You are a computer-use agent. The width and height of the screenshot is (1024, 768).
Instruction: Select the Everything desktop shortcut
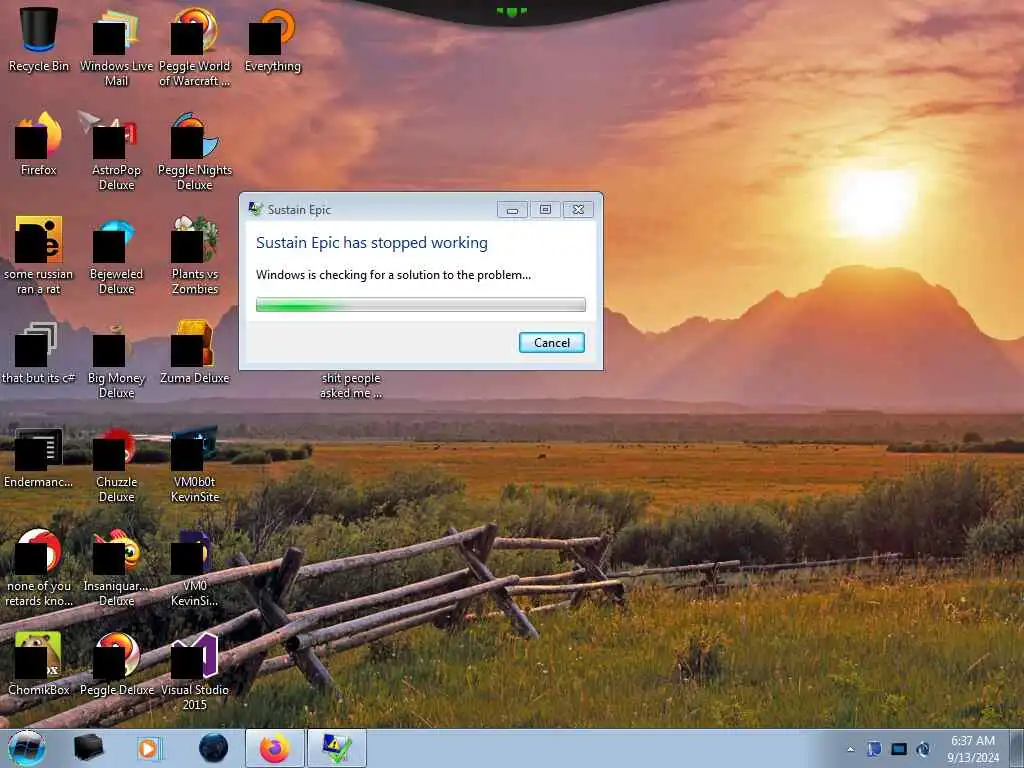click(x=272, y=39)
